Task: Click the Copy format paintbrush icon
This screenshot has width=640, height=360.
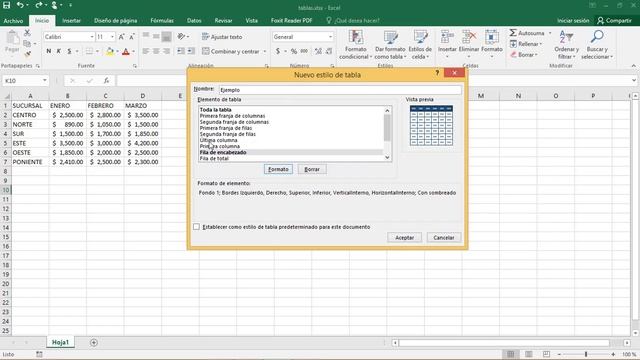Action: pyautogui.click(x=27, y=54)
